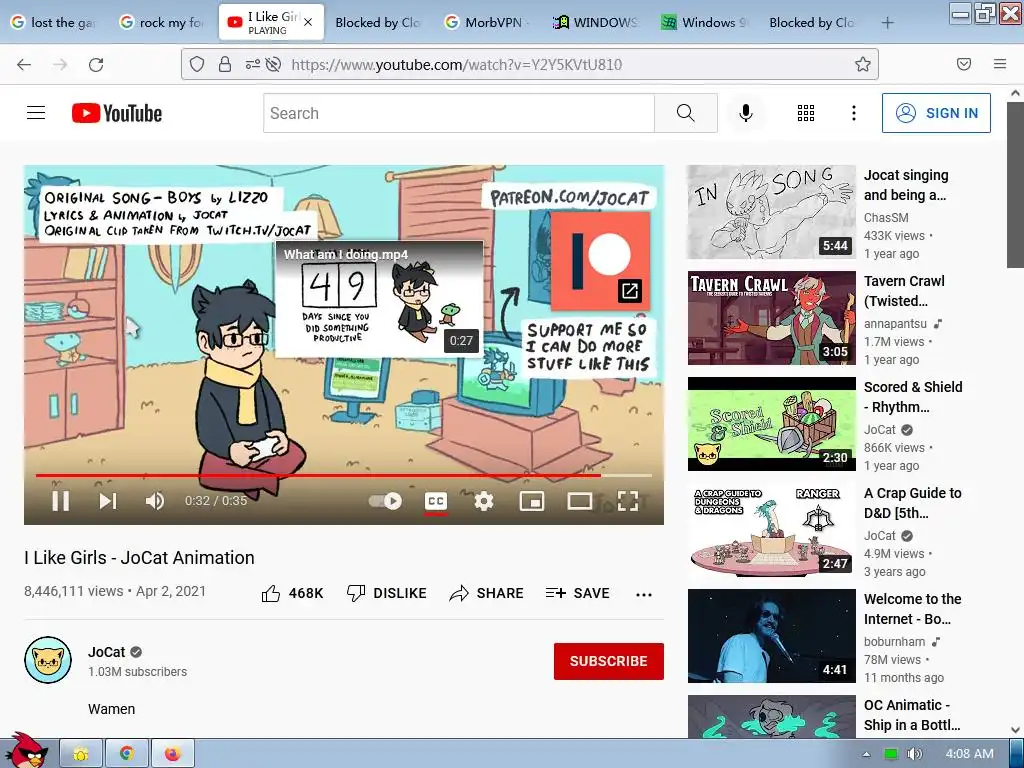Open tracking protection shield icon
The height and width of the screenshot is (768, 1024).
pos(197,64)
